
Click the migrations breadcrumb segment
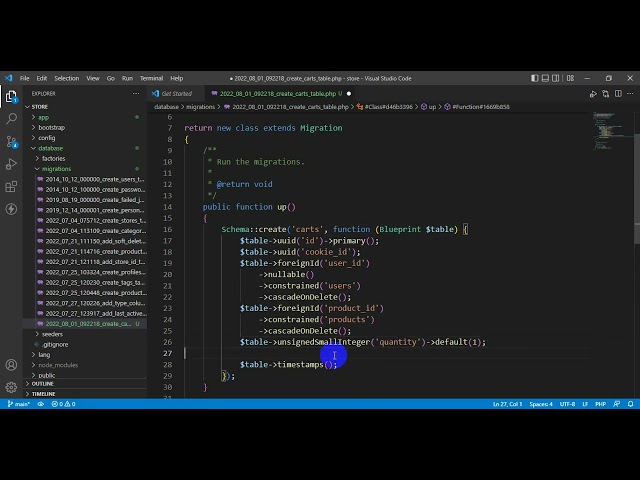click(x=200, y=107)
